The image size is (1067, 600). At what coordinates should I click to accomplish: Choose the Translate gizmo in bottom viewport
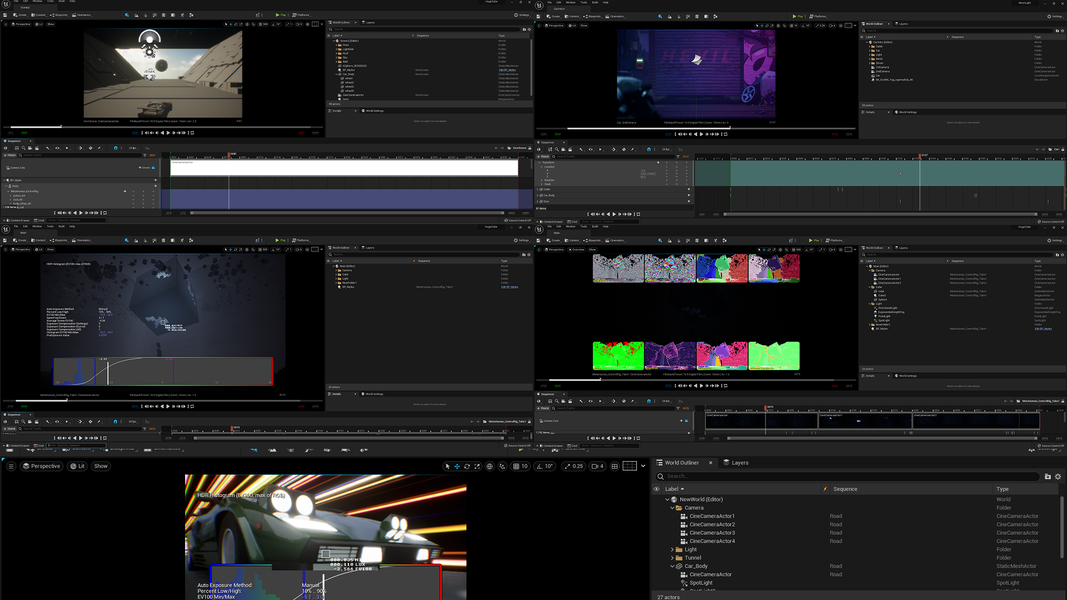point(457,466)
